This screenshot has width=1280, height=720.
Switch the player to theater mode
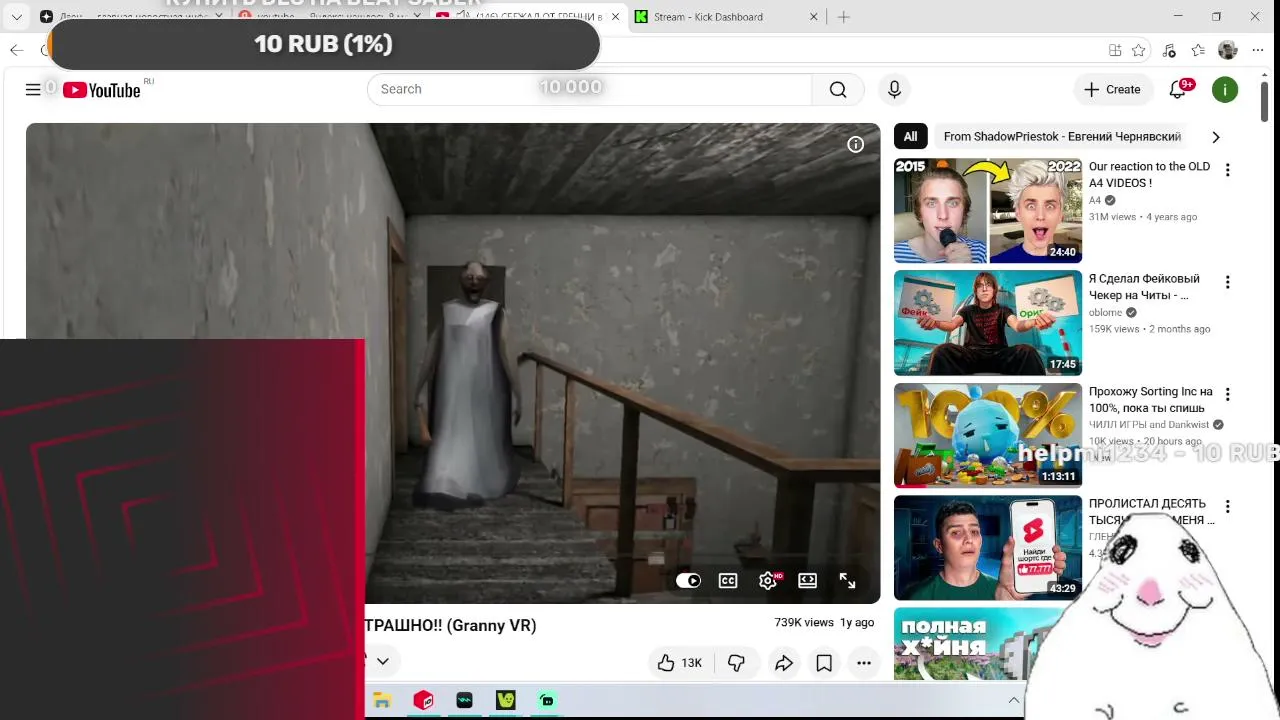click(808, 581)
